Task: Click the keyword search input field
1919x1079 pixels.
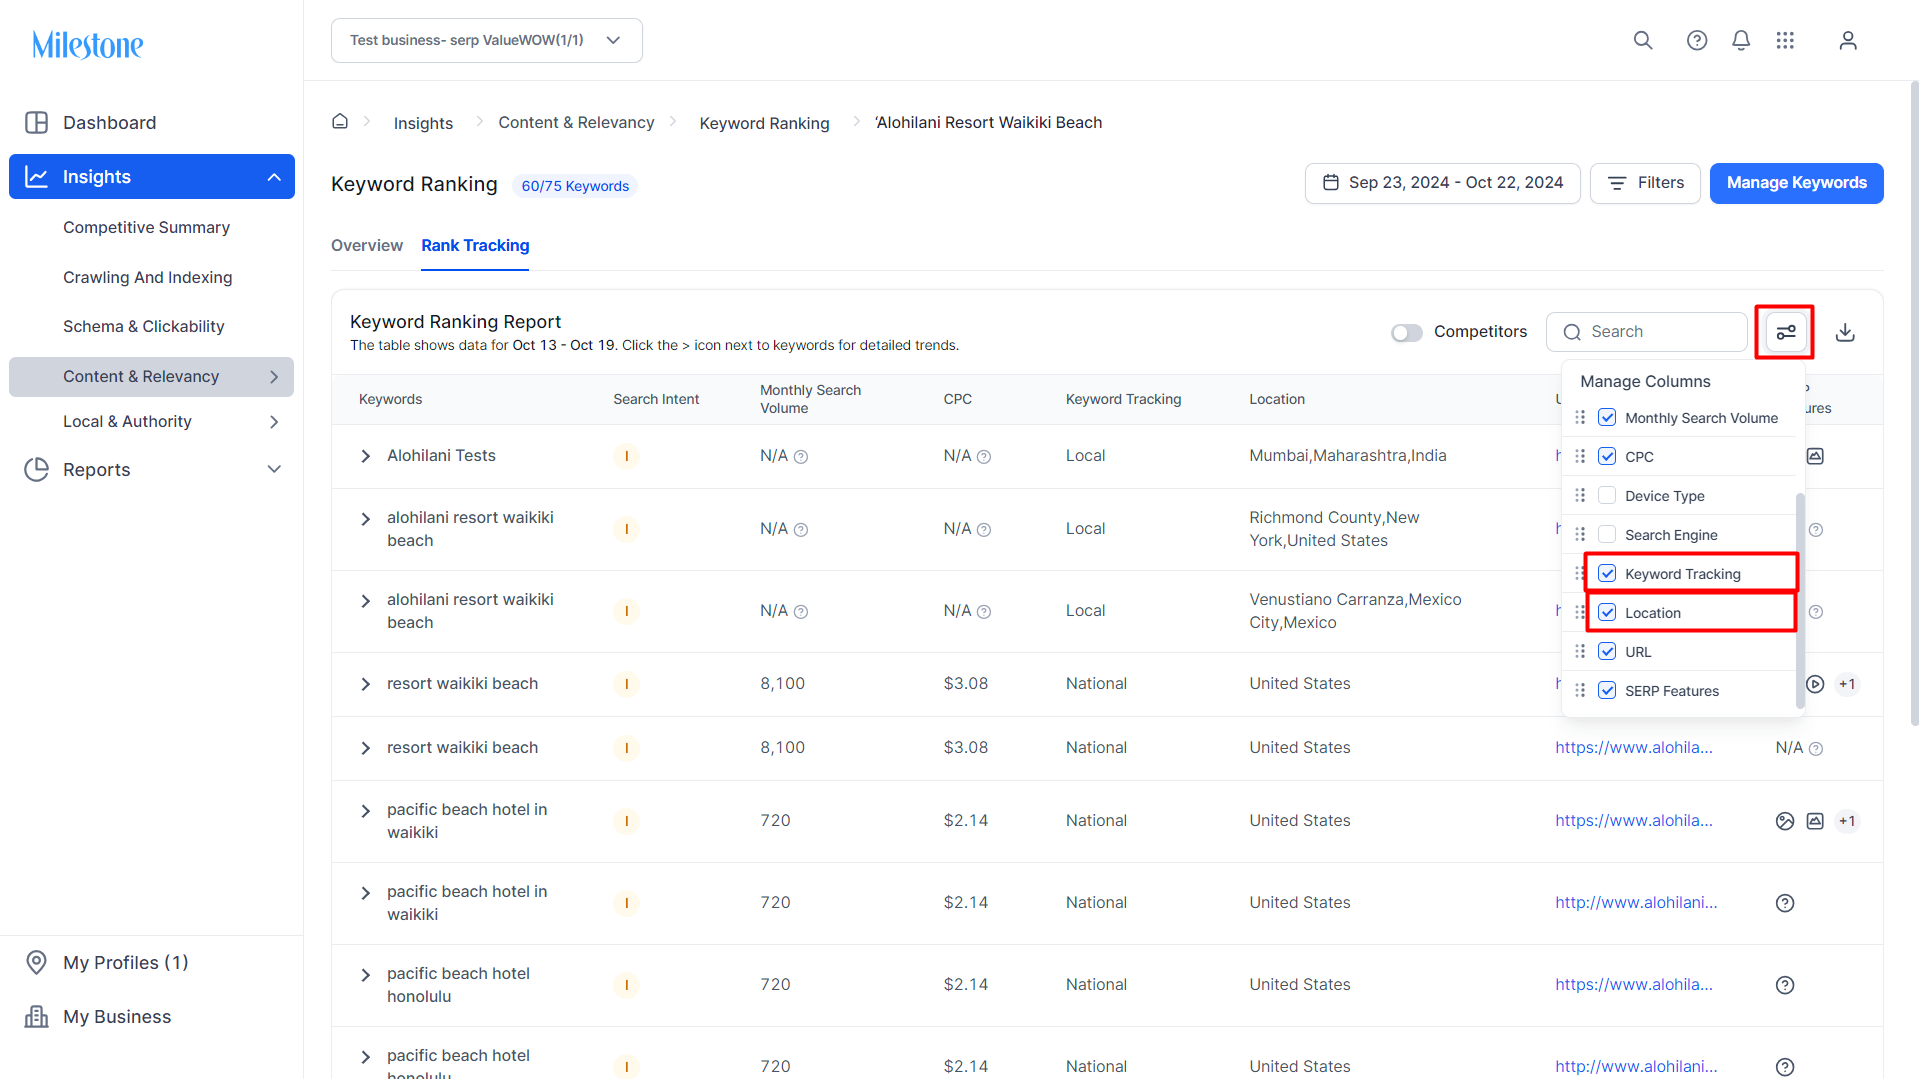Action: 1646,332
